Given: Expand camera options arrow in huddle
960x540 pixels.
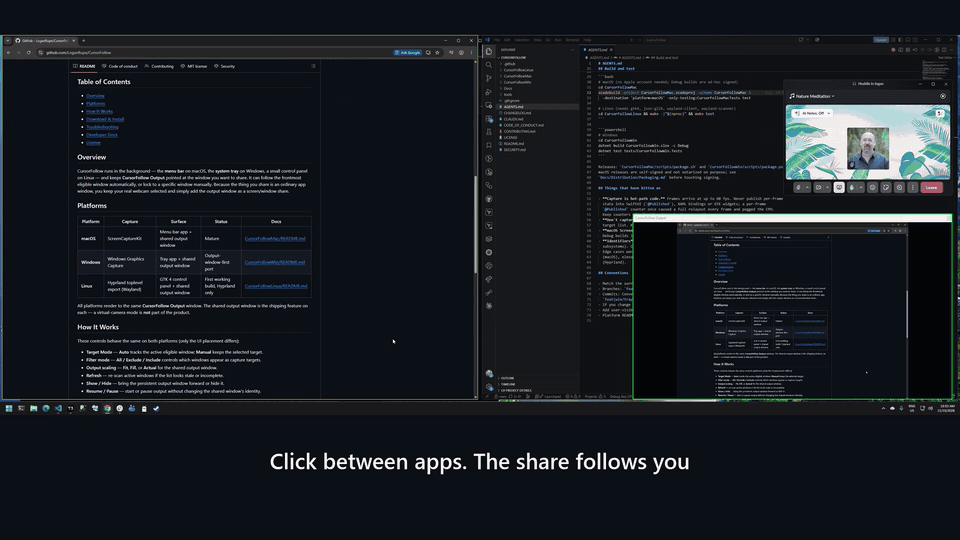Looking at the screenshot, I should point(827,187).
